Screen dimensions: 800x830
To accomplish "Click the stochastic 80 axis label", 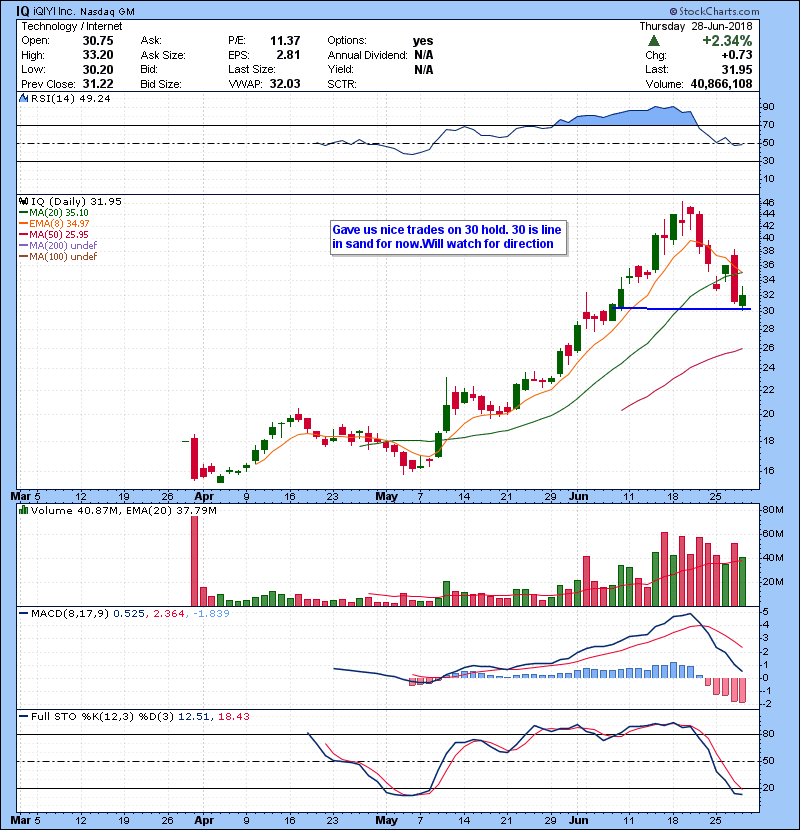I will tap(768, 734).
